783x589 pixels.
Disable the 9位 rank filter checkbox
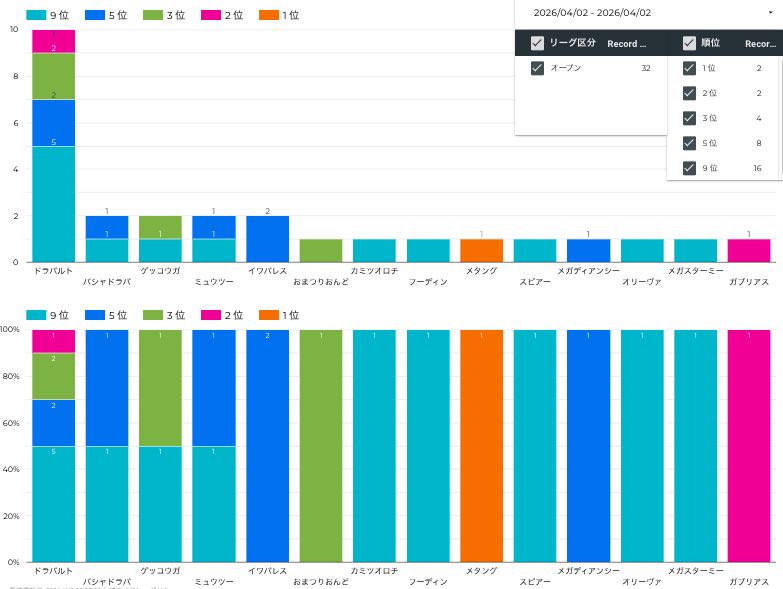coord(689,168)
